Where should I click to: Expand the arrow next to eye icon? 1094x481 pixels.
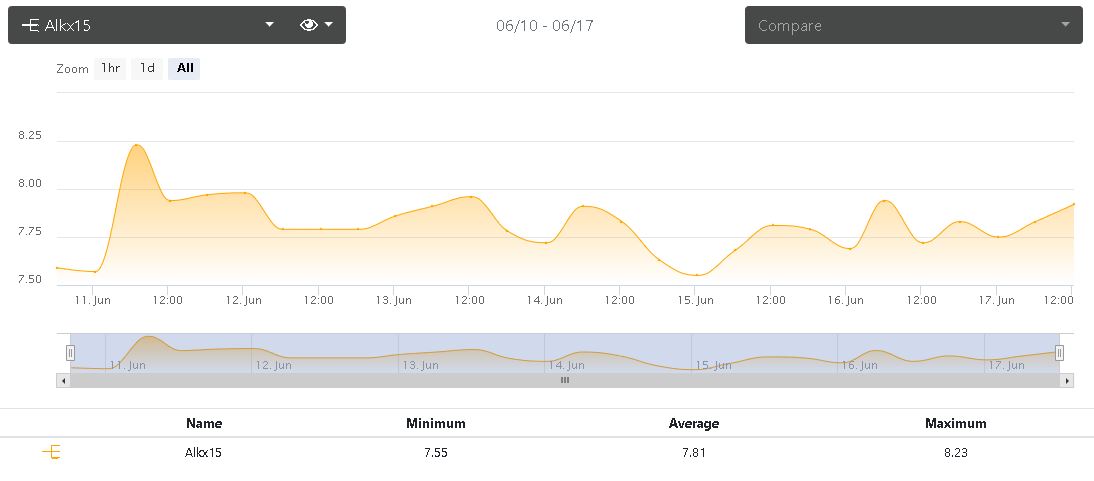coord(329,25)
